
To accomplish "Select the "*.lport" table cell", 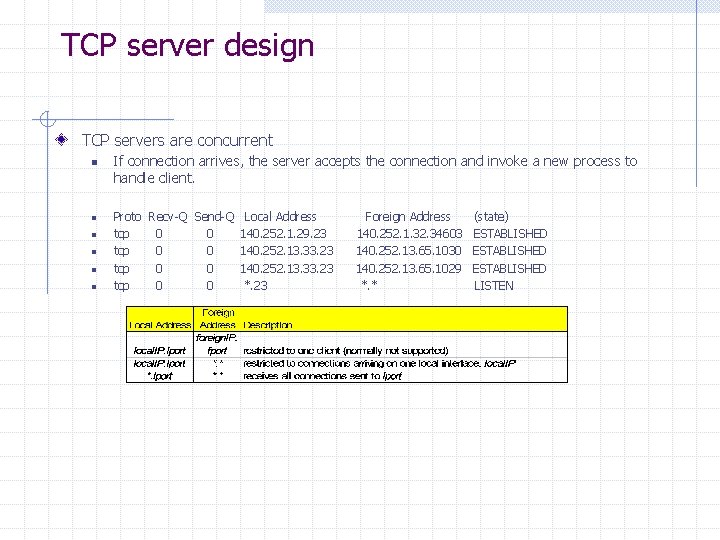I will 159,376.
